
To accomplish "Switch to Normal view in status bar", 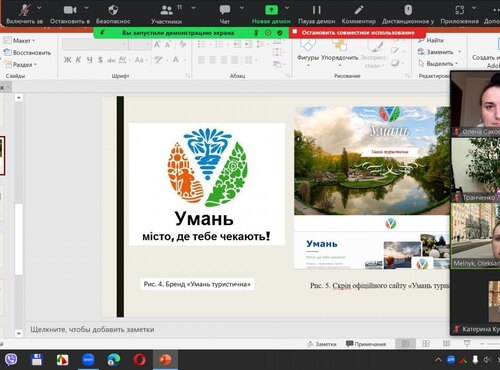I will pyautogui.click(x=405, y=343).
